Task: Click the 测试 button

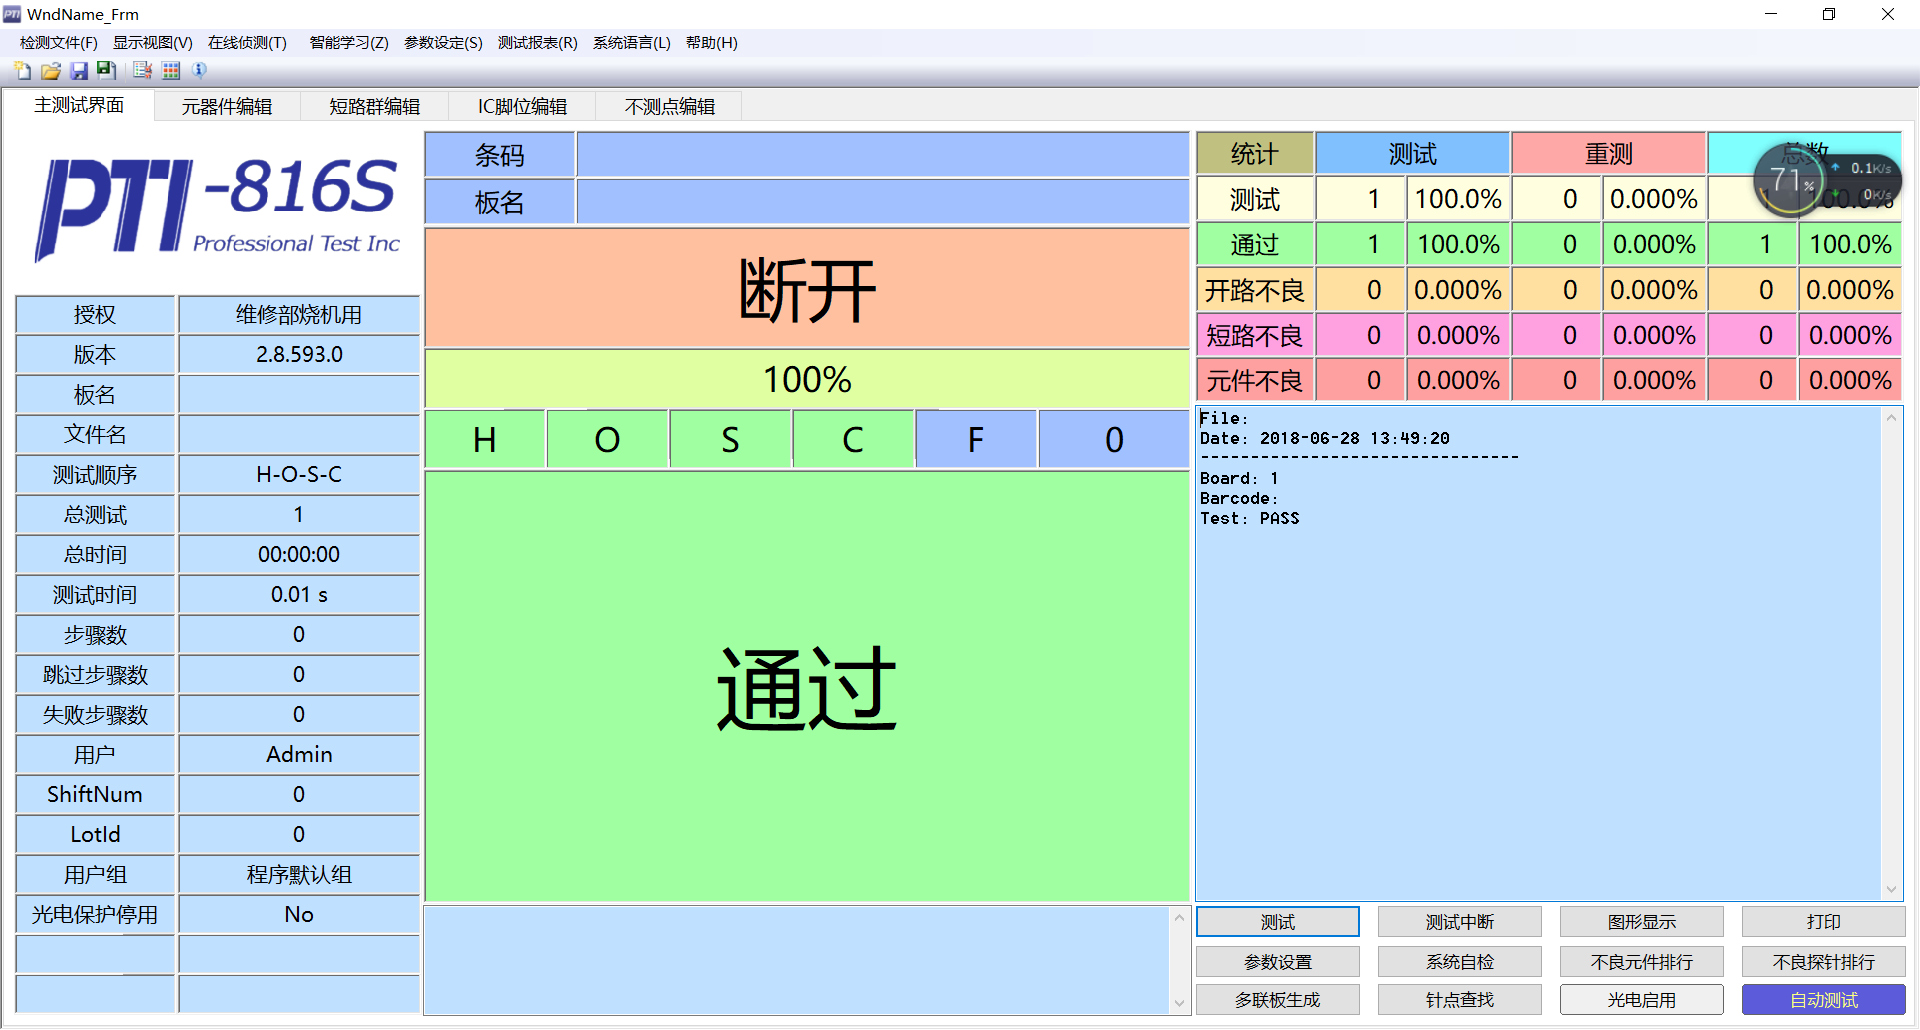Action: click(1278, 922)
